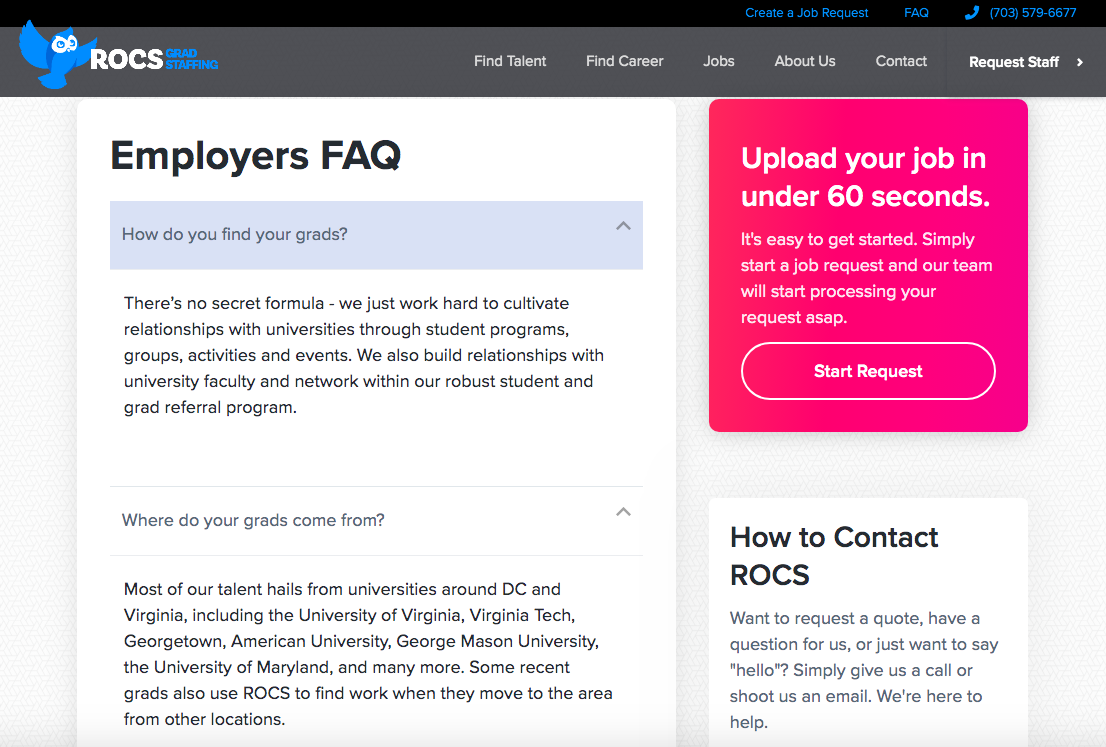Click the 'It's easy to get started' description text
Screen dimensions: 1106x747
[x=866, y=278]
